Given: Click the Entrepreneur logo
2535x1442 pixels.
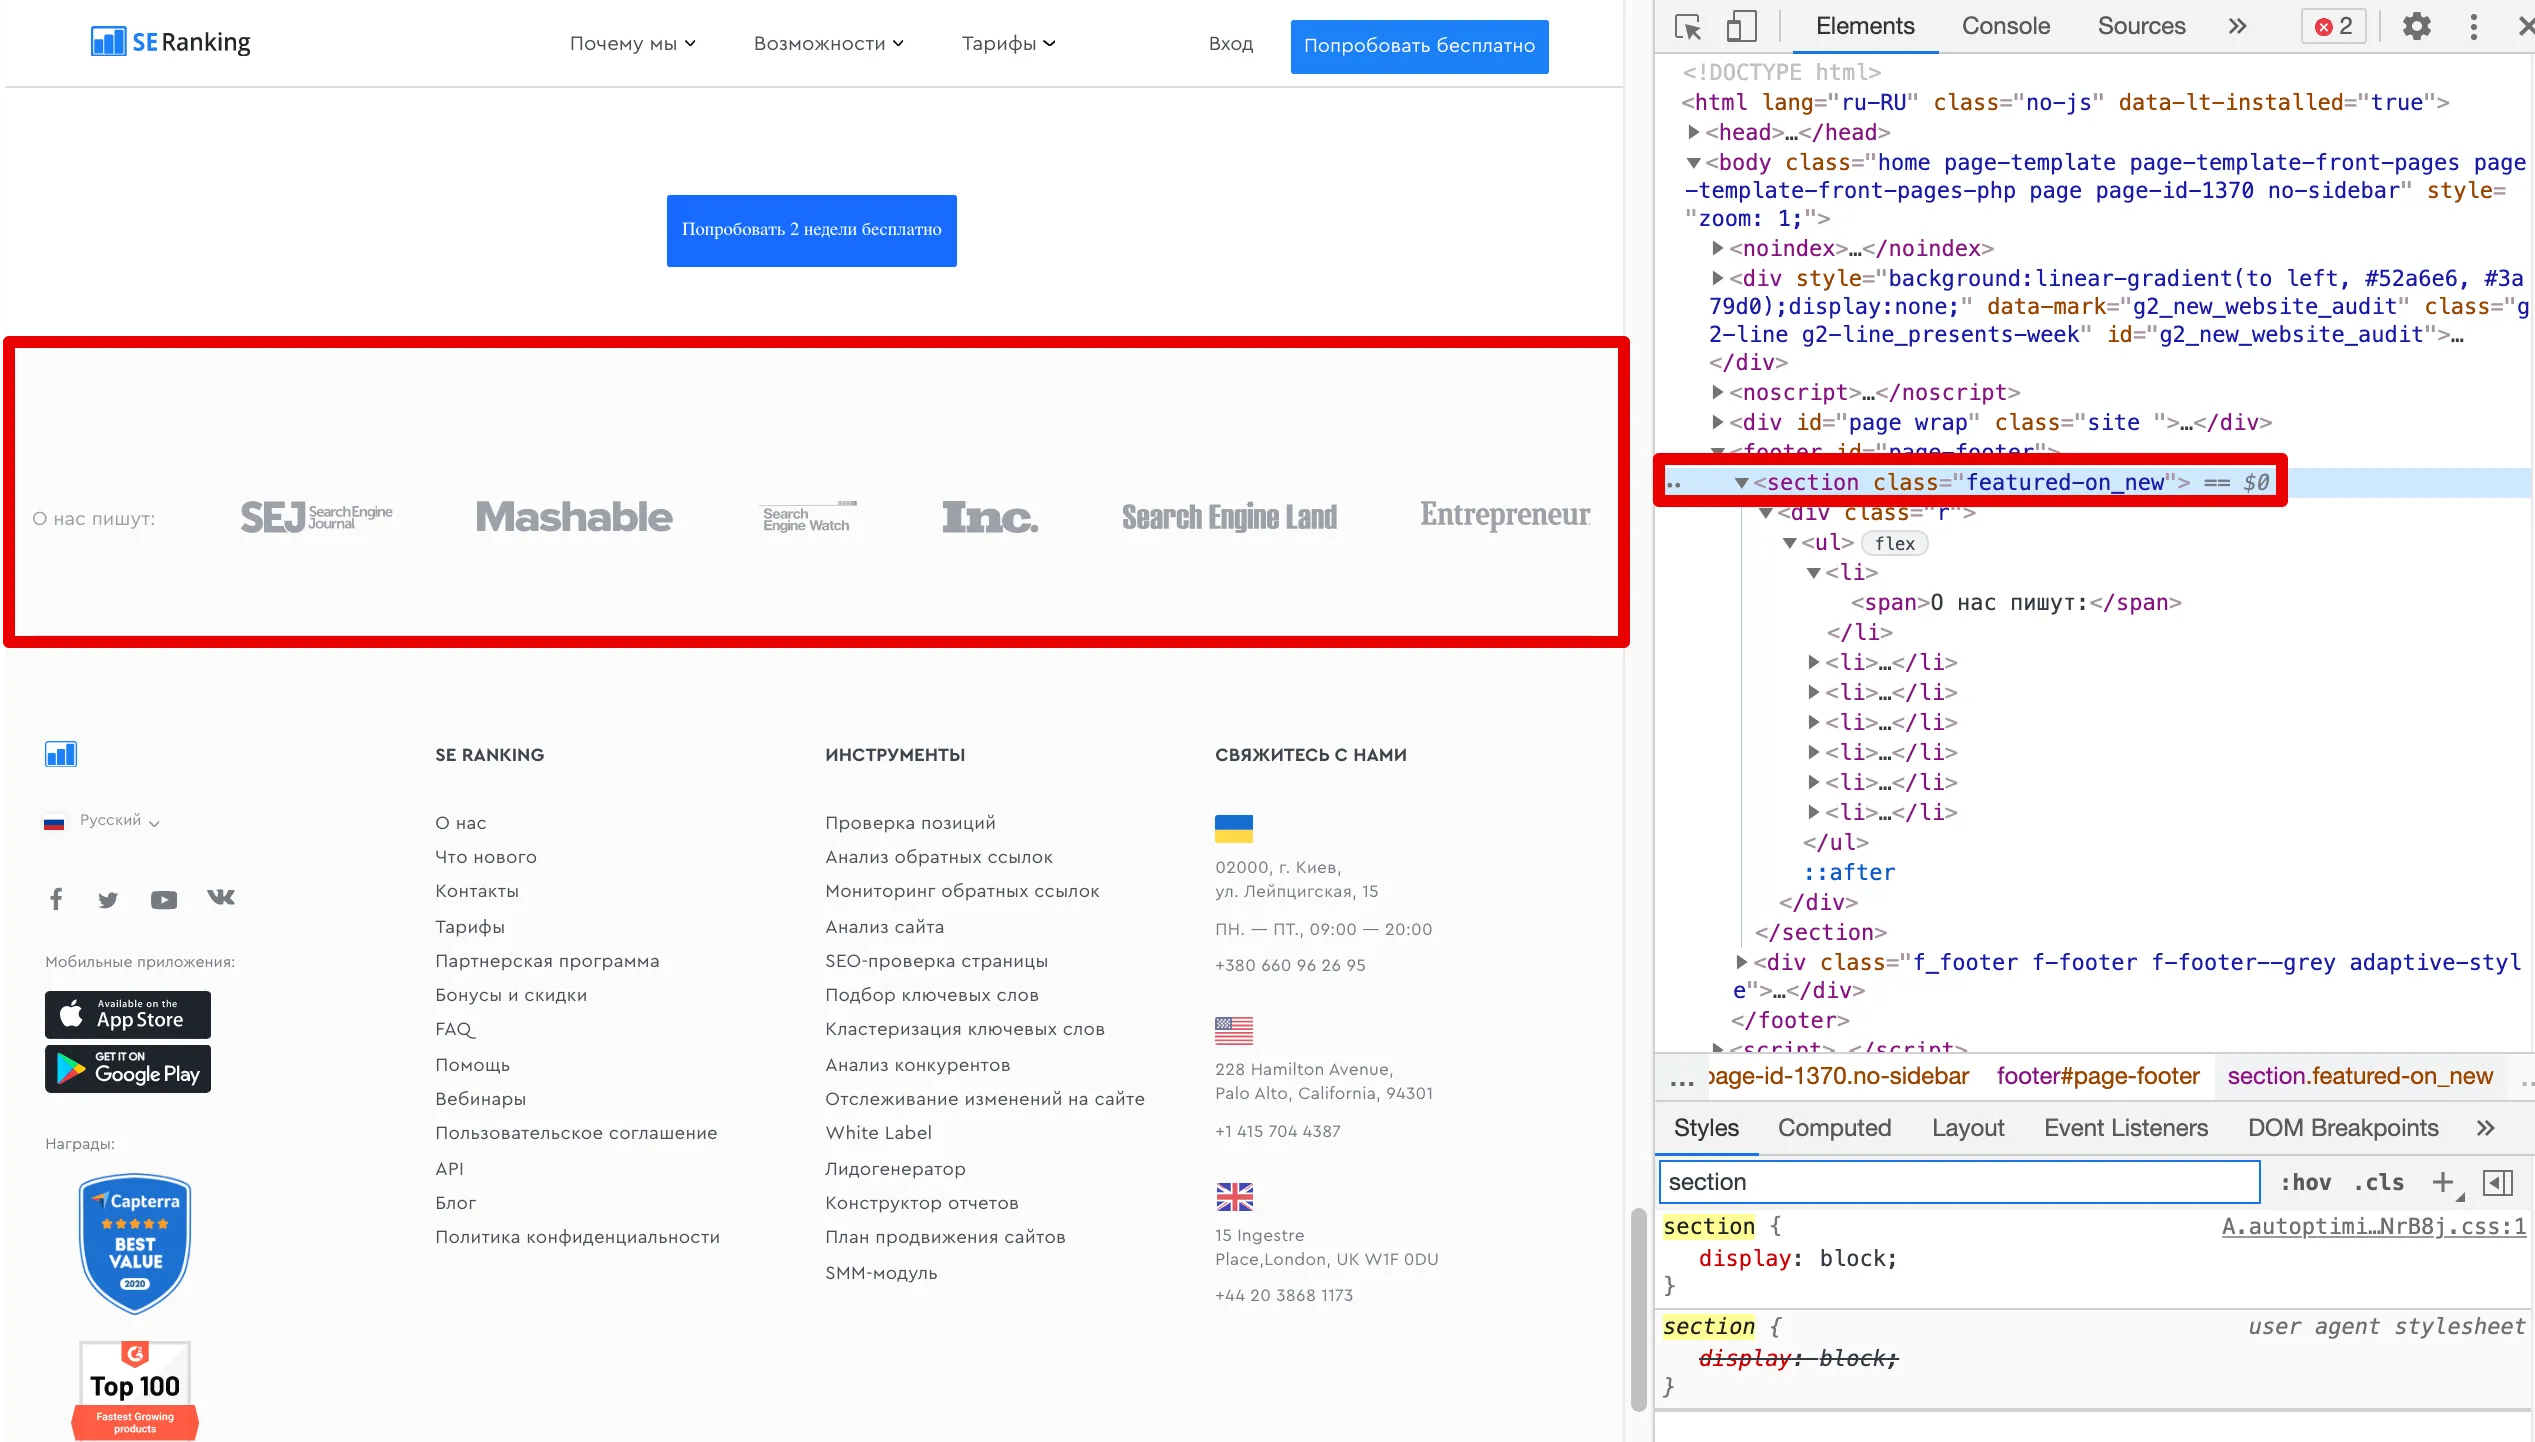Looking at the screenshot, I should (1505, 514).
